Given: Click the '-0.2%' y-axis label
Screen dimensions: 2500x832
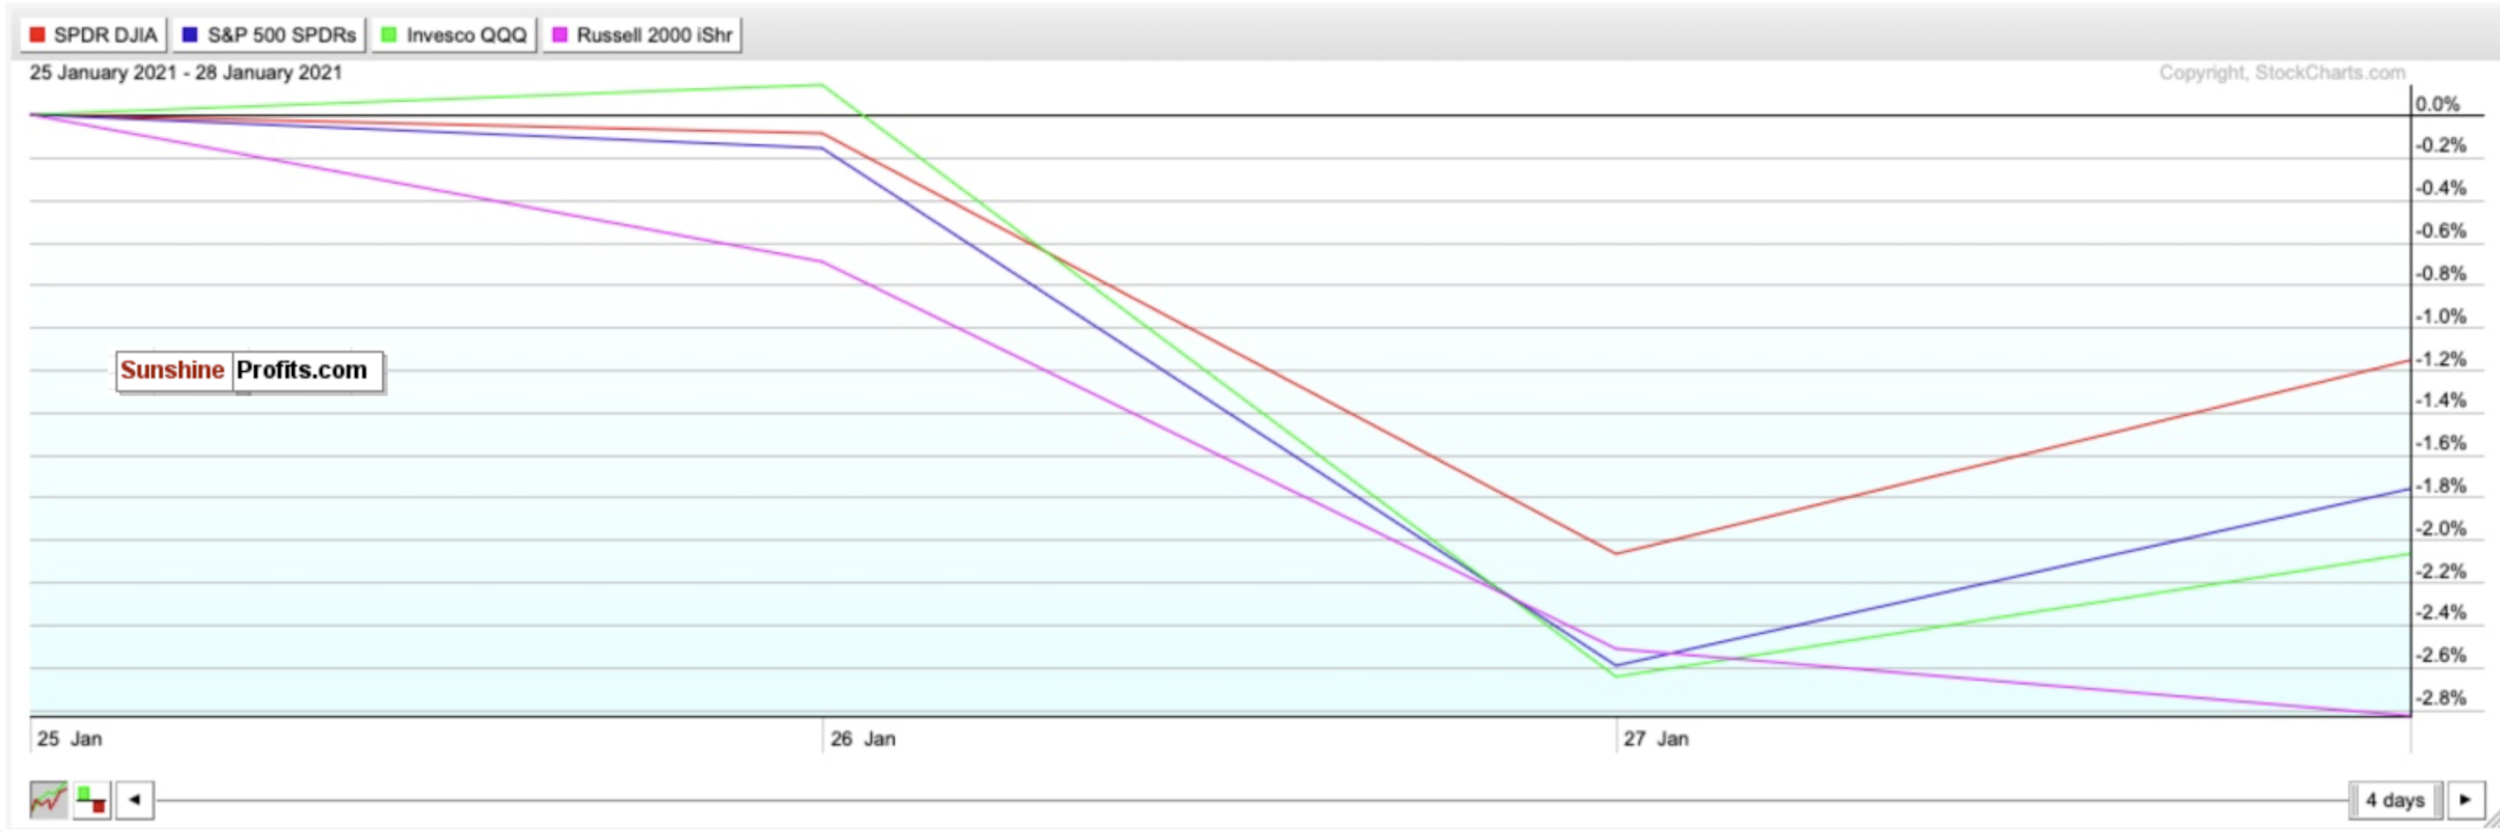Looking at the screenshot, I should pyautogui.click(x=2441, y=146).
